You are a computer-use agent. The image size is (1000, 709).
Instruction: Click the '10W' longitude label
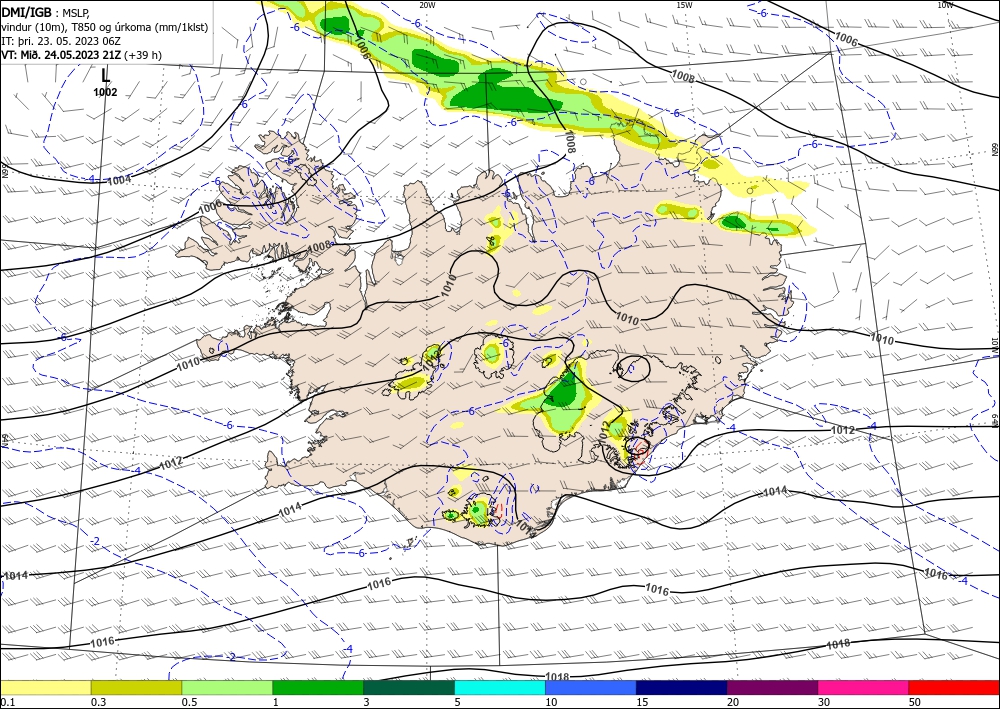pyautogui.click(x=945, y=5)
